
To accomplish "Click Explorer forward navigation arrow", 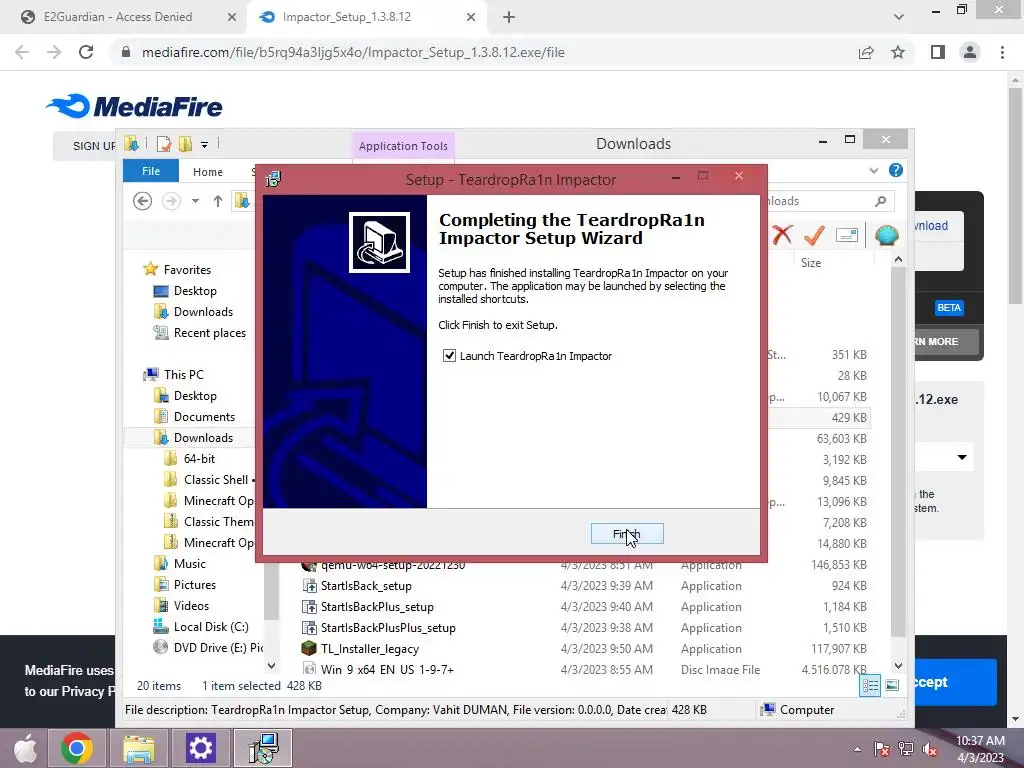I will tap(171, 201).
